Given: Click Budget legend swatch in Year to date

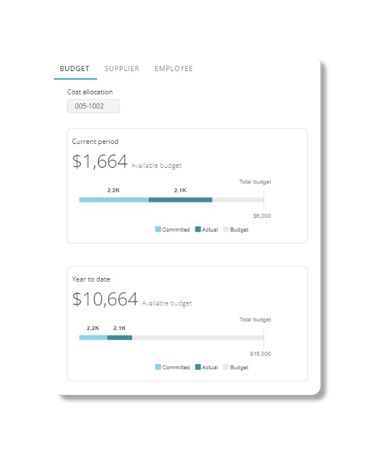Looking at the screenshot, I should click(x=226, y=367).
